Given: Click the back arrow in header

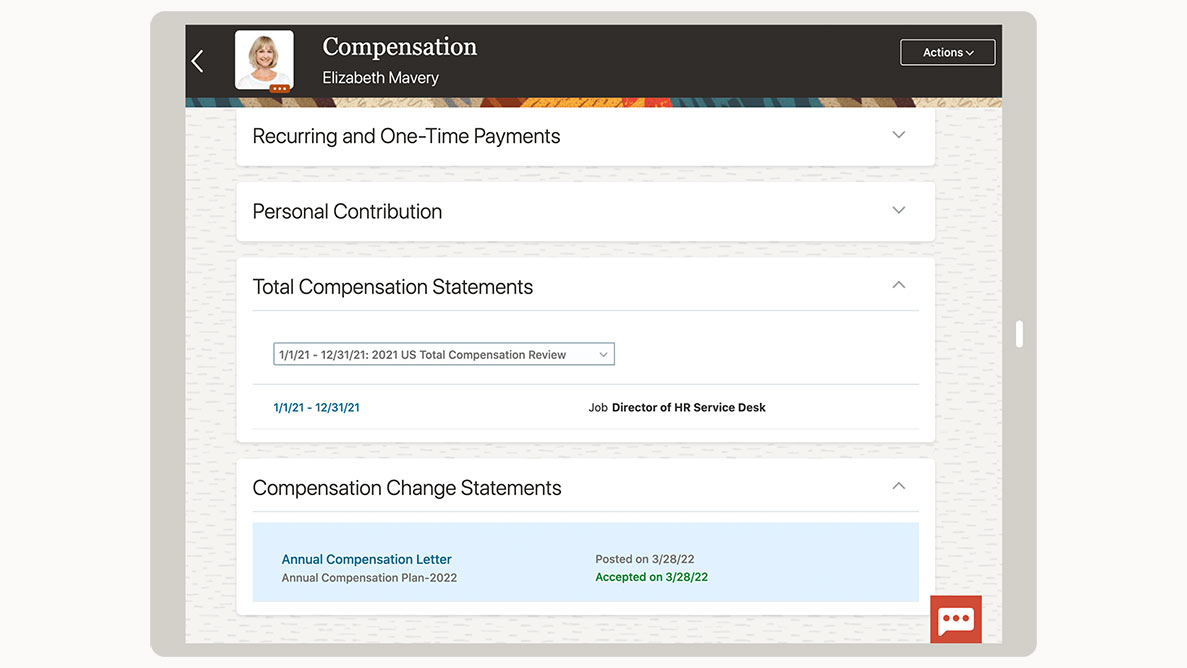Looking at the screenshot, I should [x=198, y=61].
